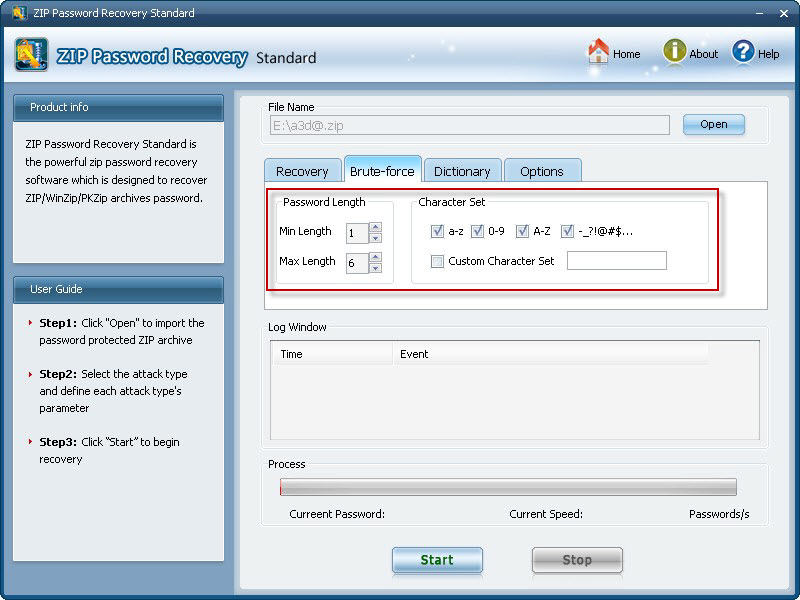Viewport: 800px width, 600px height.
Task: Increase Max Length with up arrow
Action: [376, 257]
